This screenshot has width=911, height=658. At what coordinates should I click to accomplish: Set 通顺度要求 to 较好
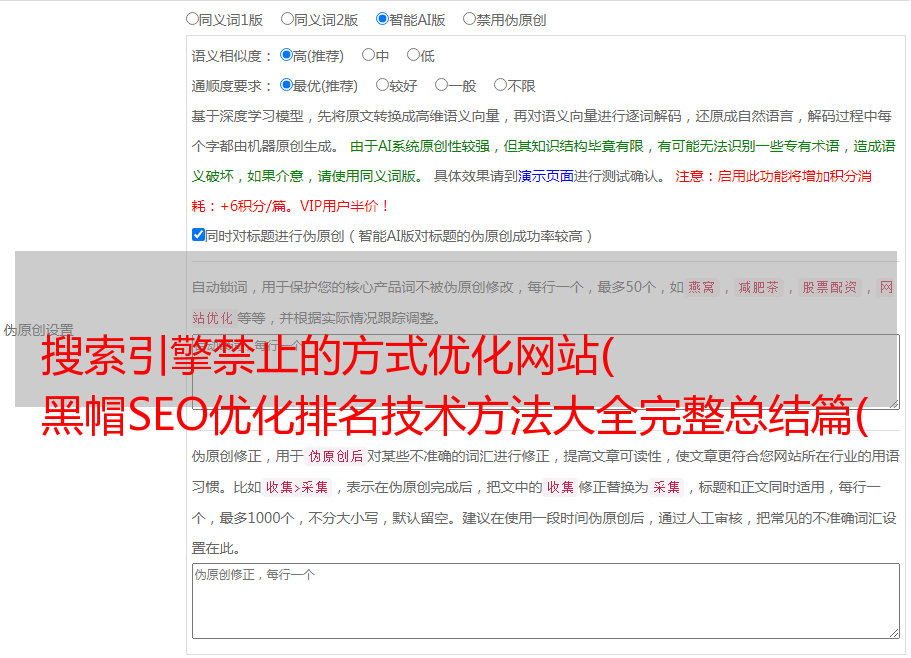[382, 85]
